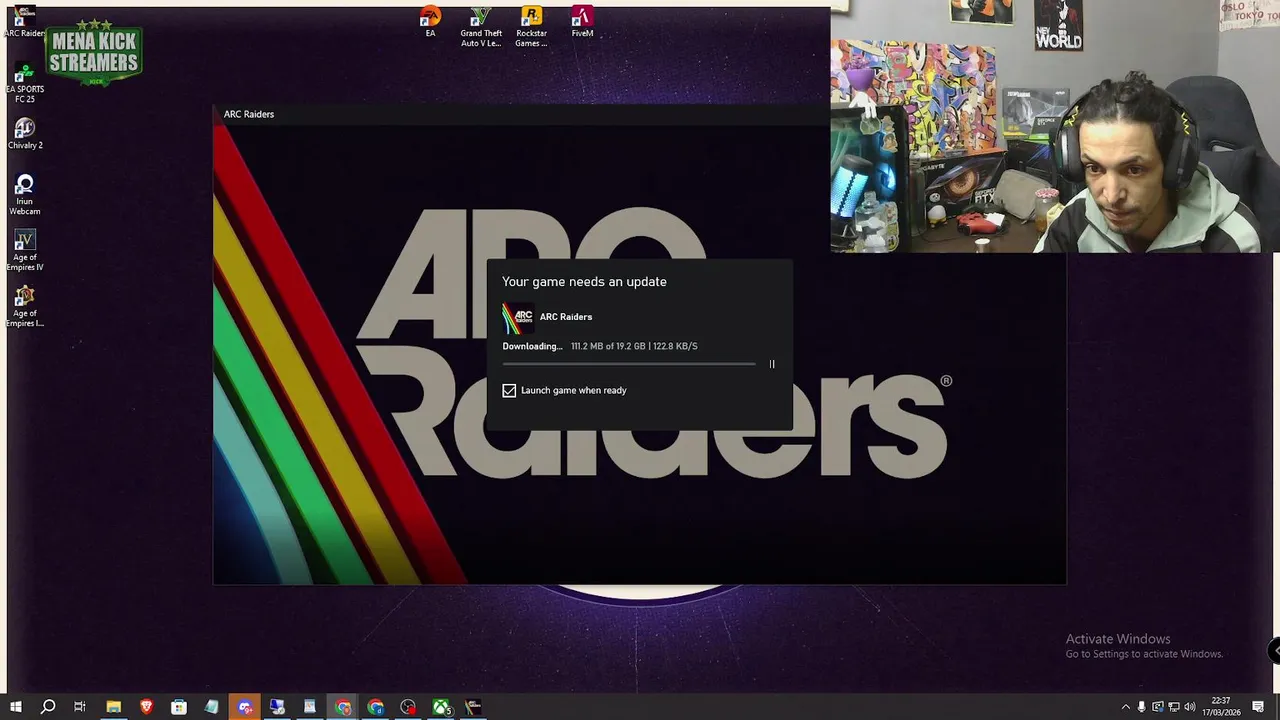This screenshot has height=720, width=1280.
Task: Switch to ARC Raiders taskbar icon
Action: (x=473, y=707)
